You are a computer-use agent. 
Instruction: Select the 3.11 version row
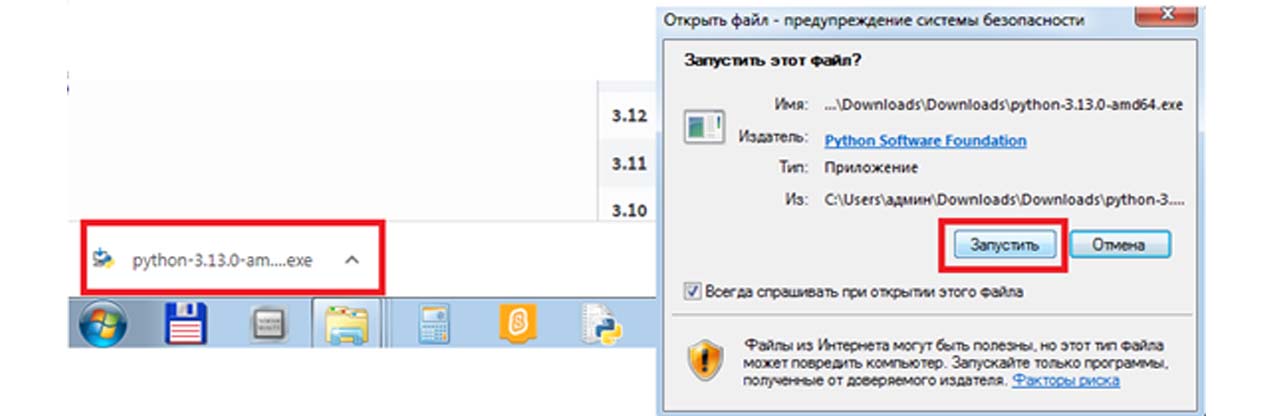630,163
